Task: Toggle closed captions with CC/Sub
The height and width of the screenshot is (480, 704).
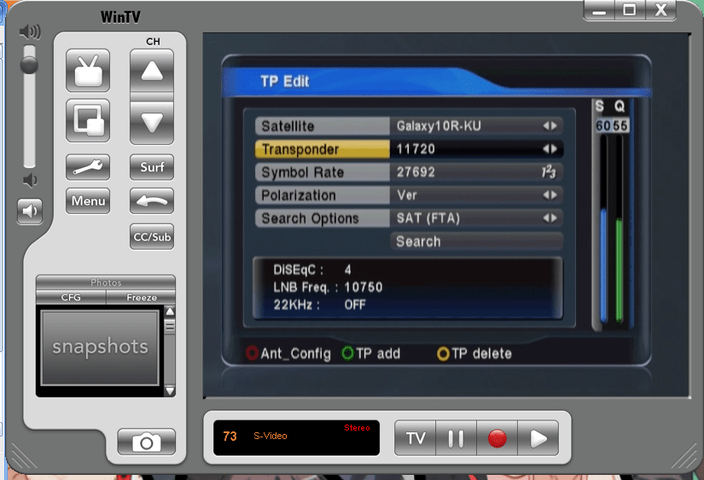Action: [x=152, y=237]
